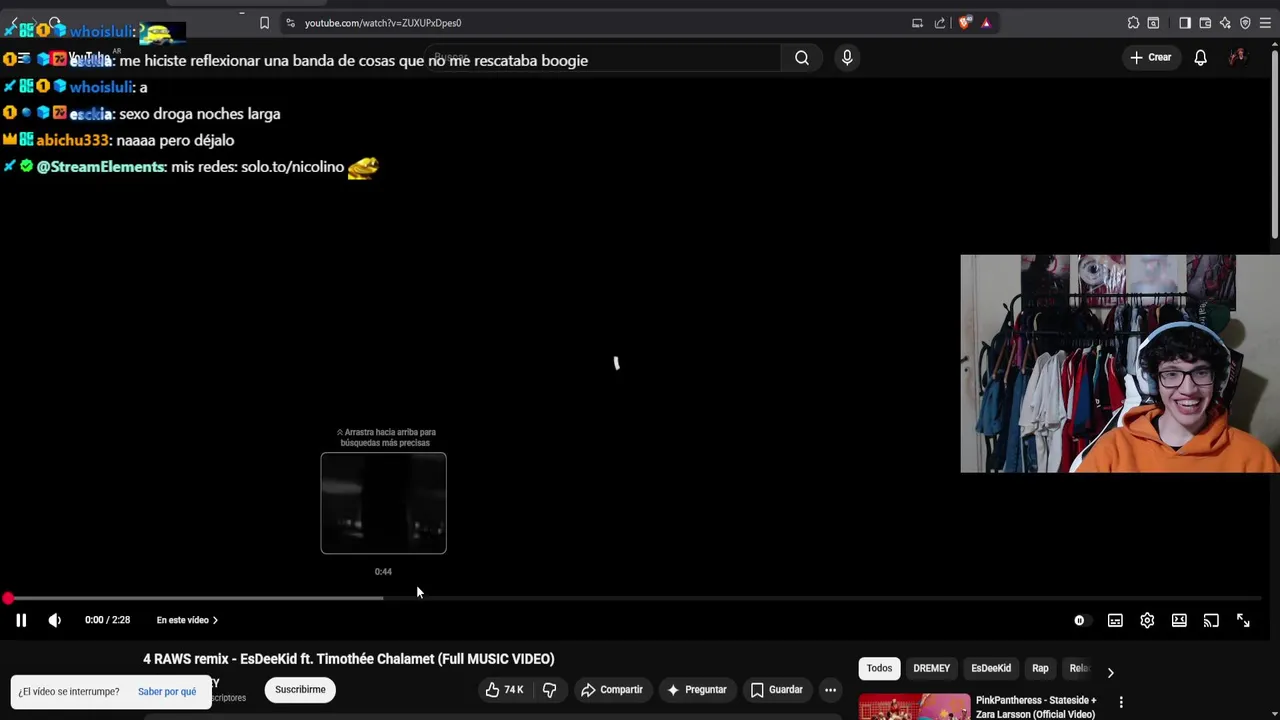Dislike the video with thumbs down

[549, 689]
